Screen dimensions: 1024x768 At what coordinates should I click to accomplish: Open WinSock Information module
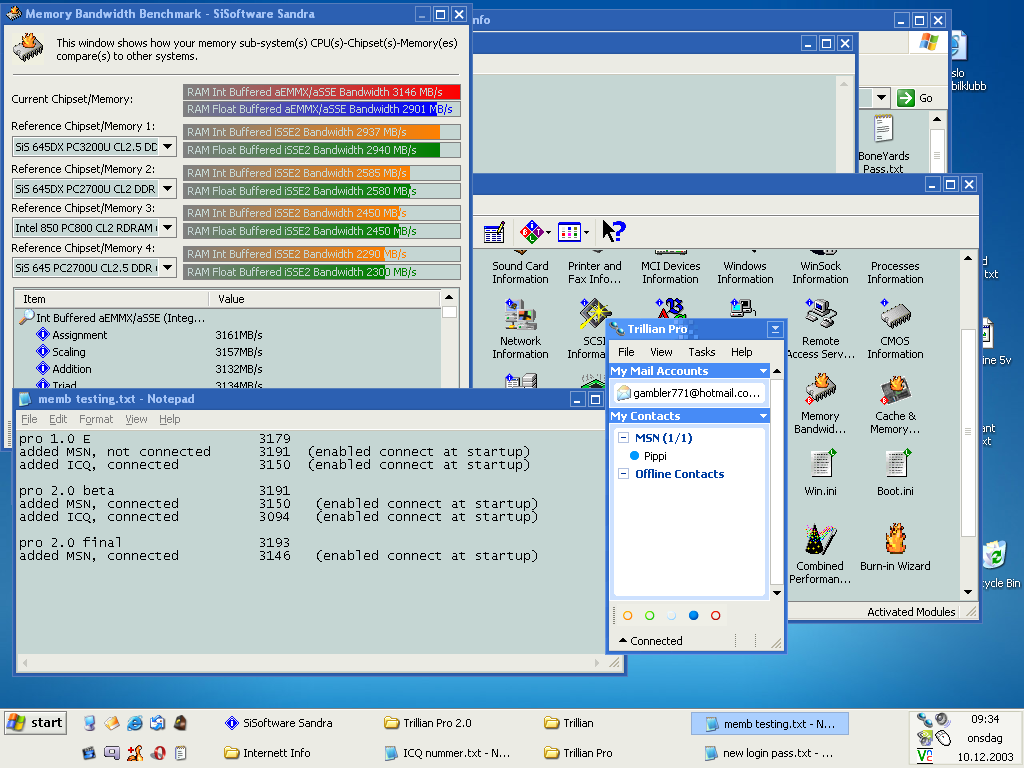(x=820, y=272)
